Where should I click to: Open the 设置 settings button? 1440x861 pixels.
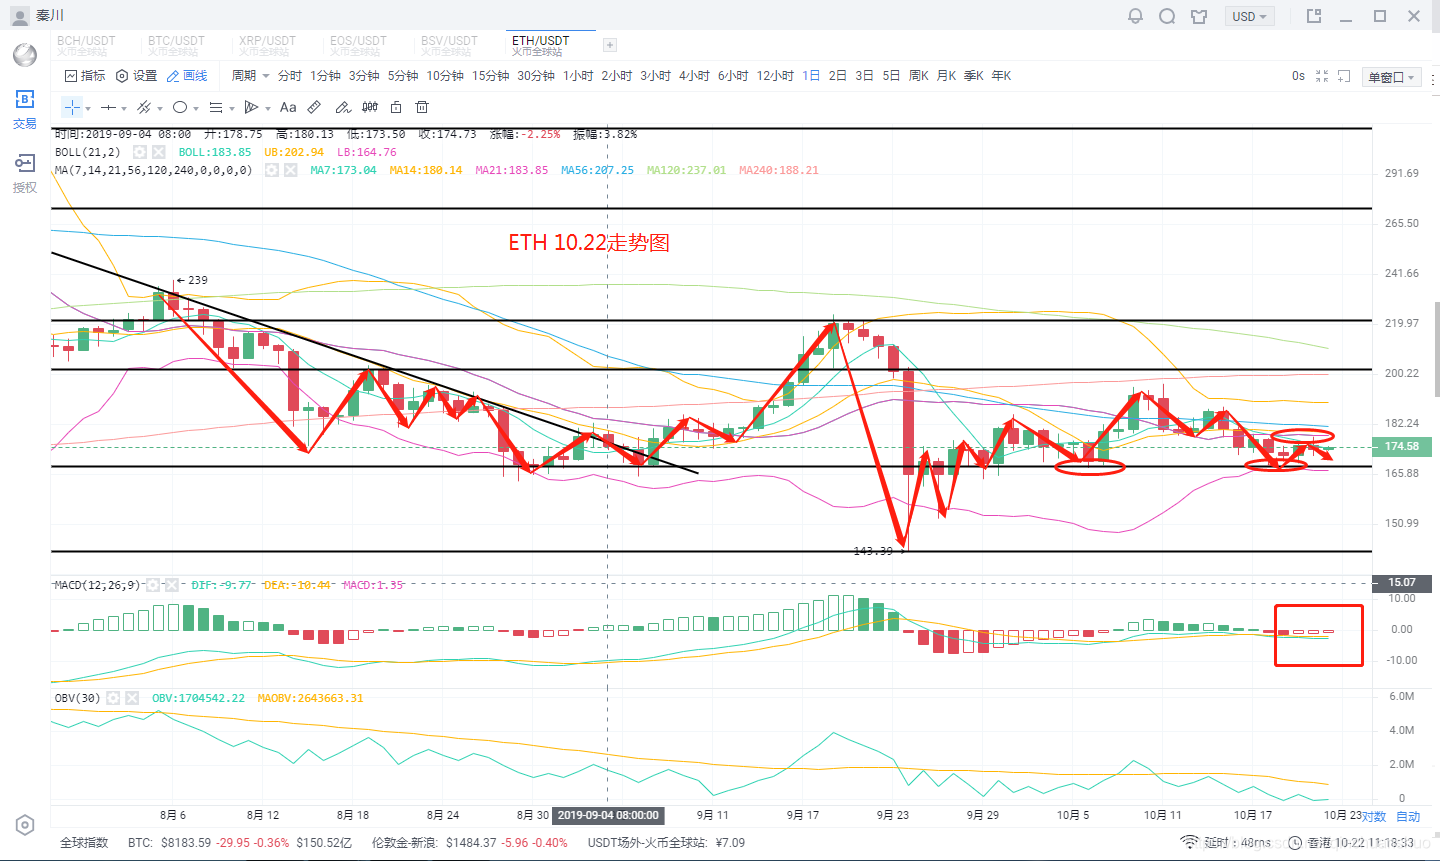point(137,76)
